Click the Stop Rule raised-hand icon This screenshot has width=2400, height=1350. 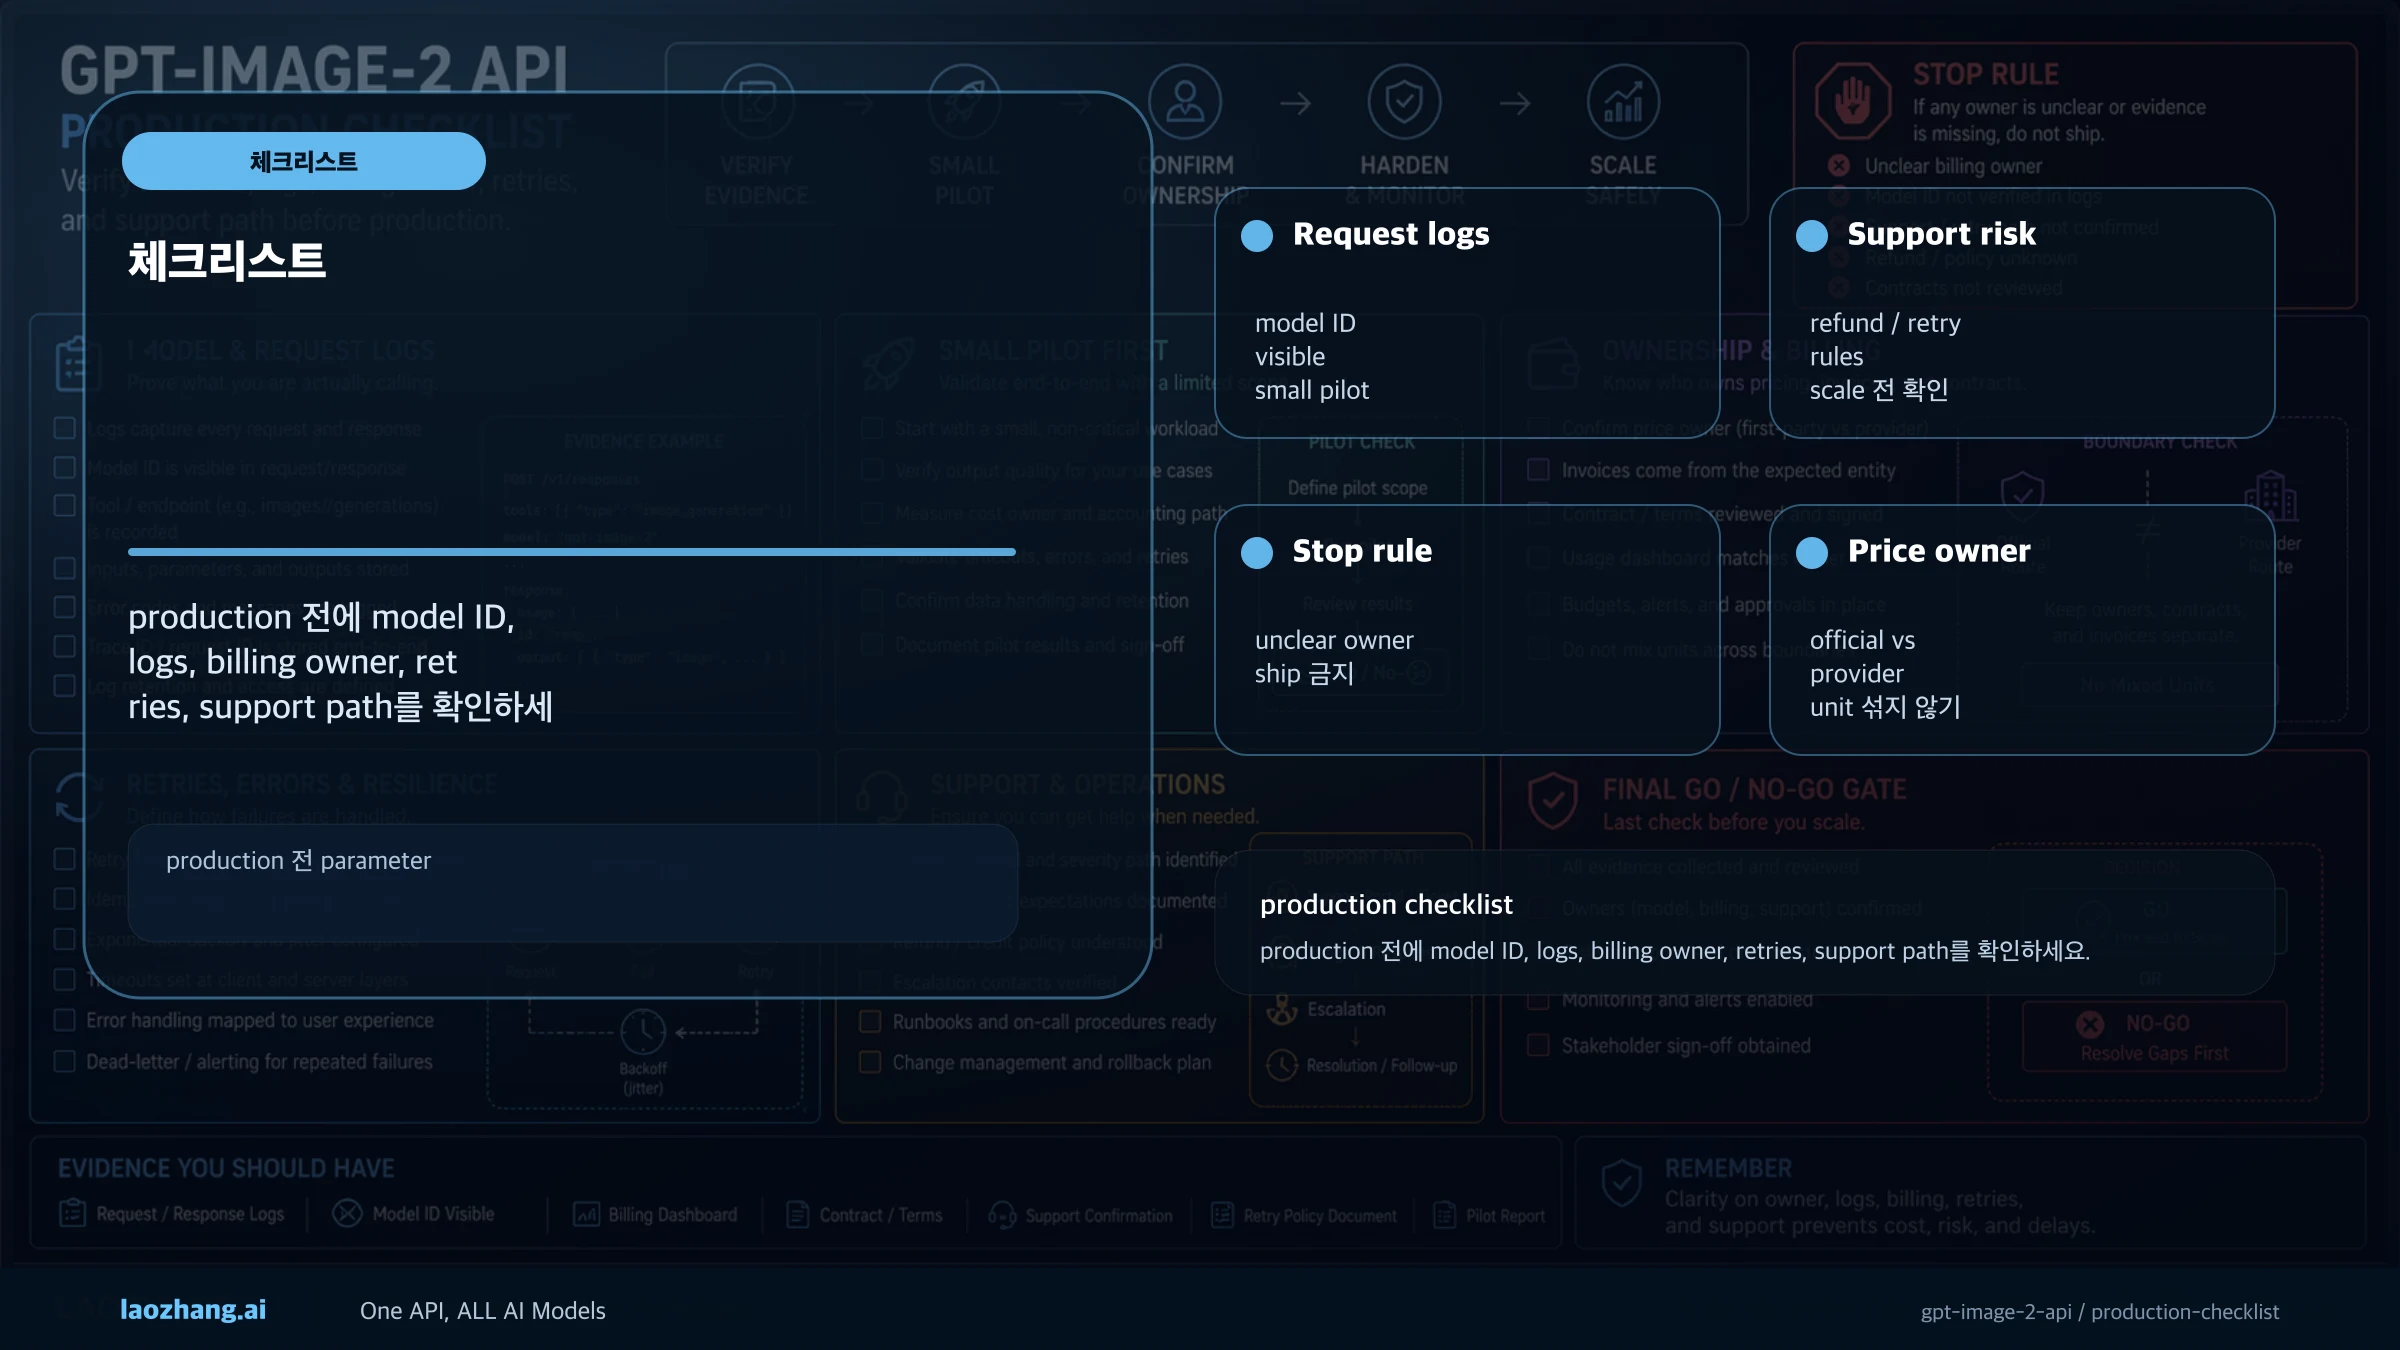pyautogui.click(x=1853, y=101)
